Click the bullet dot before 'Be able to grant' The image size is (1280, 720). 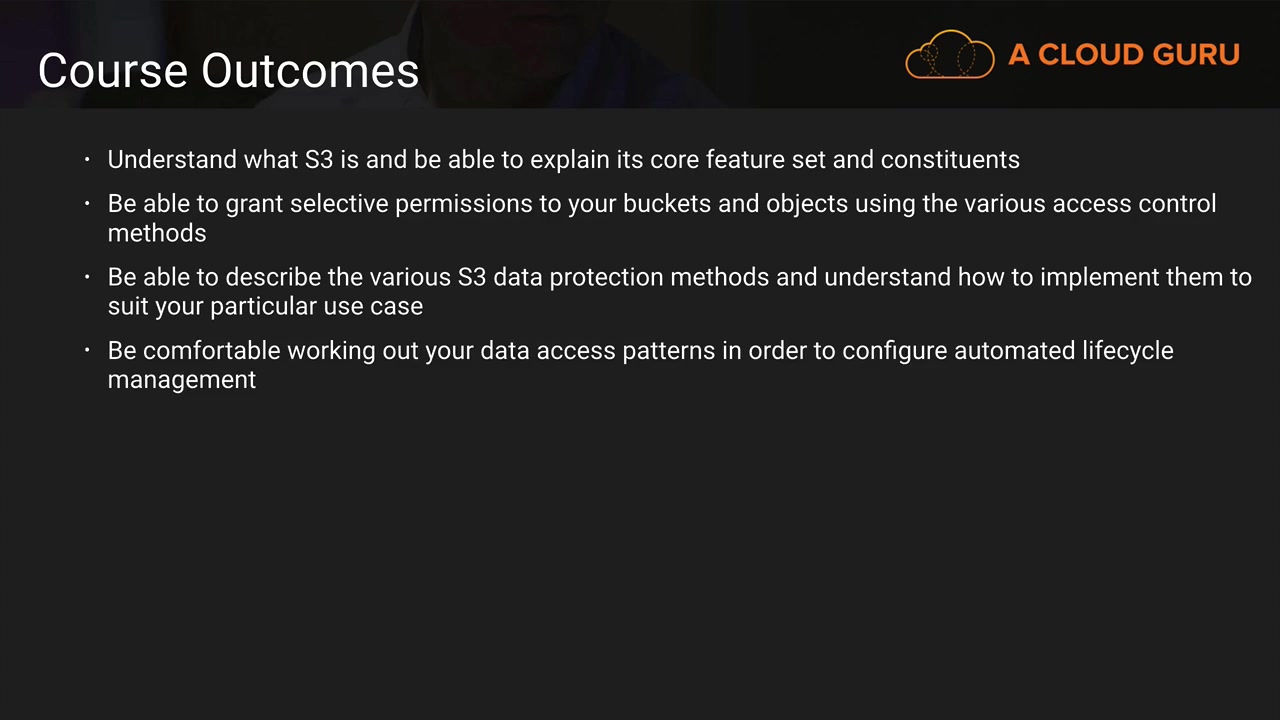88,204
